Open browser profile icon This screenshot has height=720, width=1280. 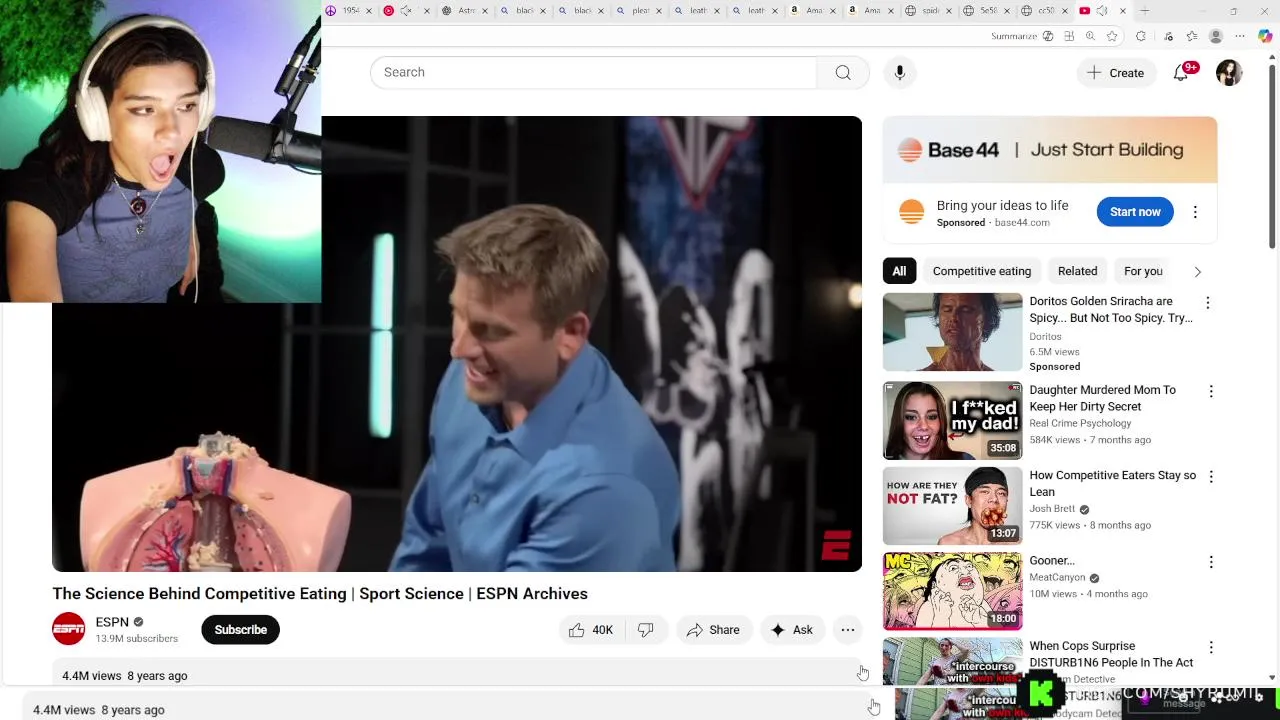pyautogui.click(x=1216, y=36)
